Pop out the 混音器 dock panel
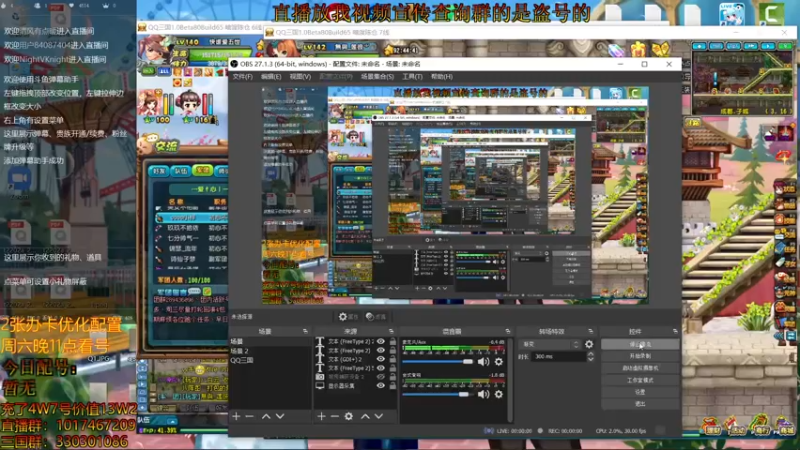This screenshot has width=800, height=450. point(507,331)
